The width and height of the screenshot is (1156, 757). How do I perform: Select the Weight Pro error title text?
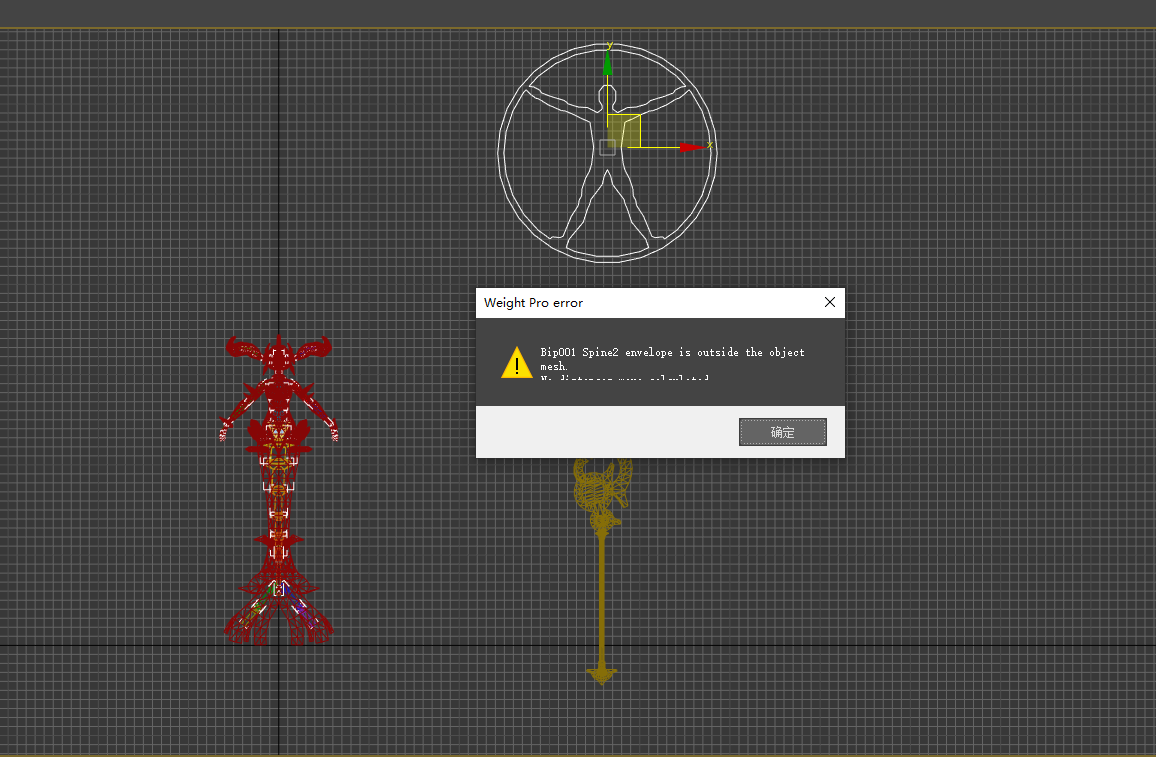(x=533, y=303)
